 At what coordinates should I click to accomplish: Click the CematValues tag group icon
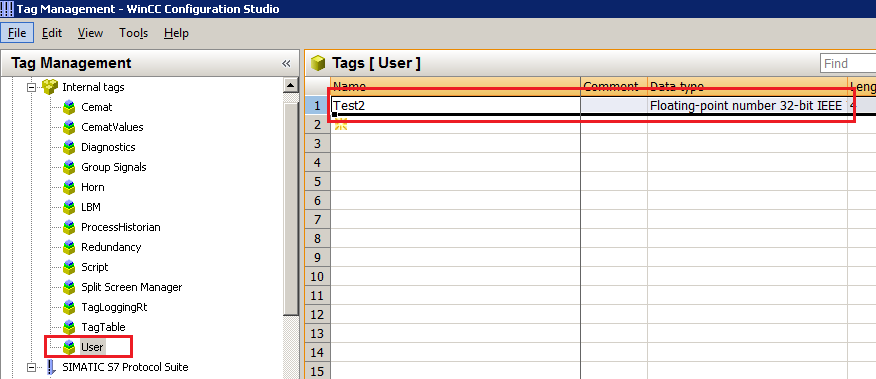[x=69, y=127]
